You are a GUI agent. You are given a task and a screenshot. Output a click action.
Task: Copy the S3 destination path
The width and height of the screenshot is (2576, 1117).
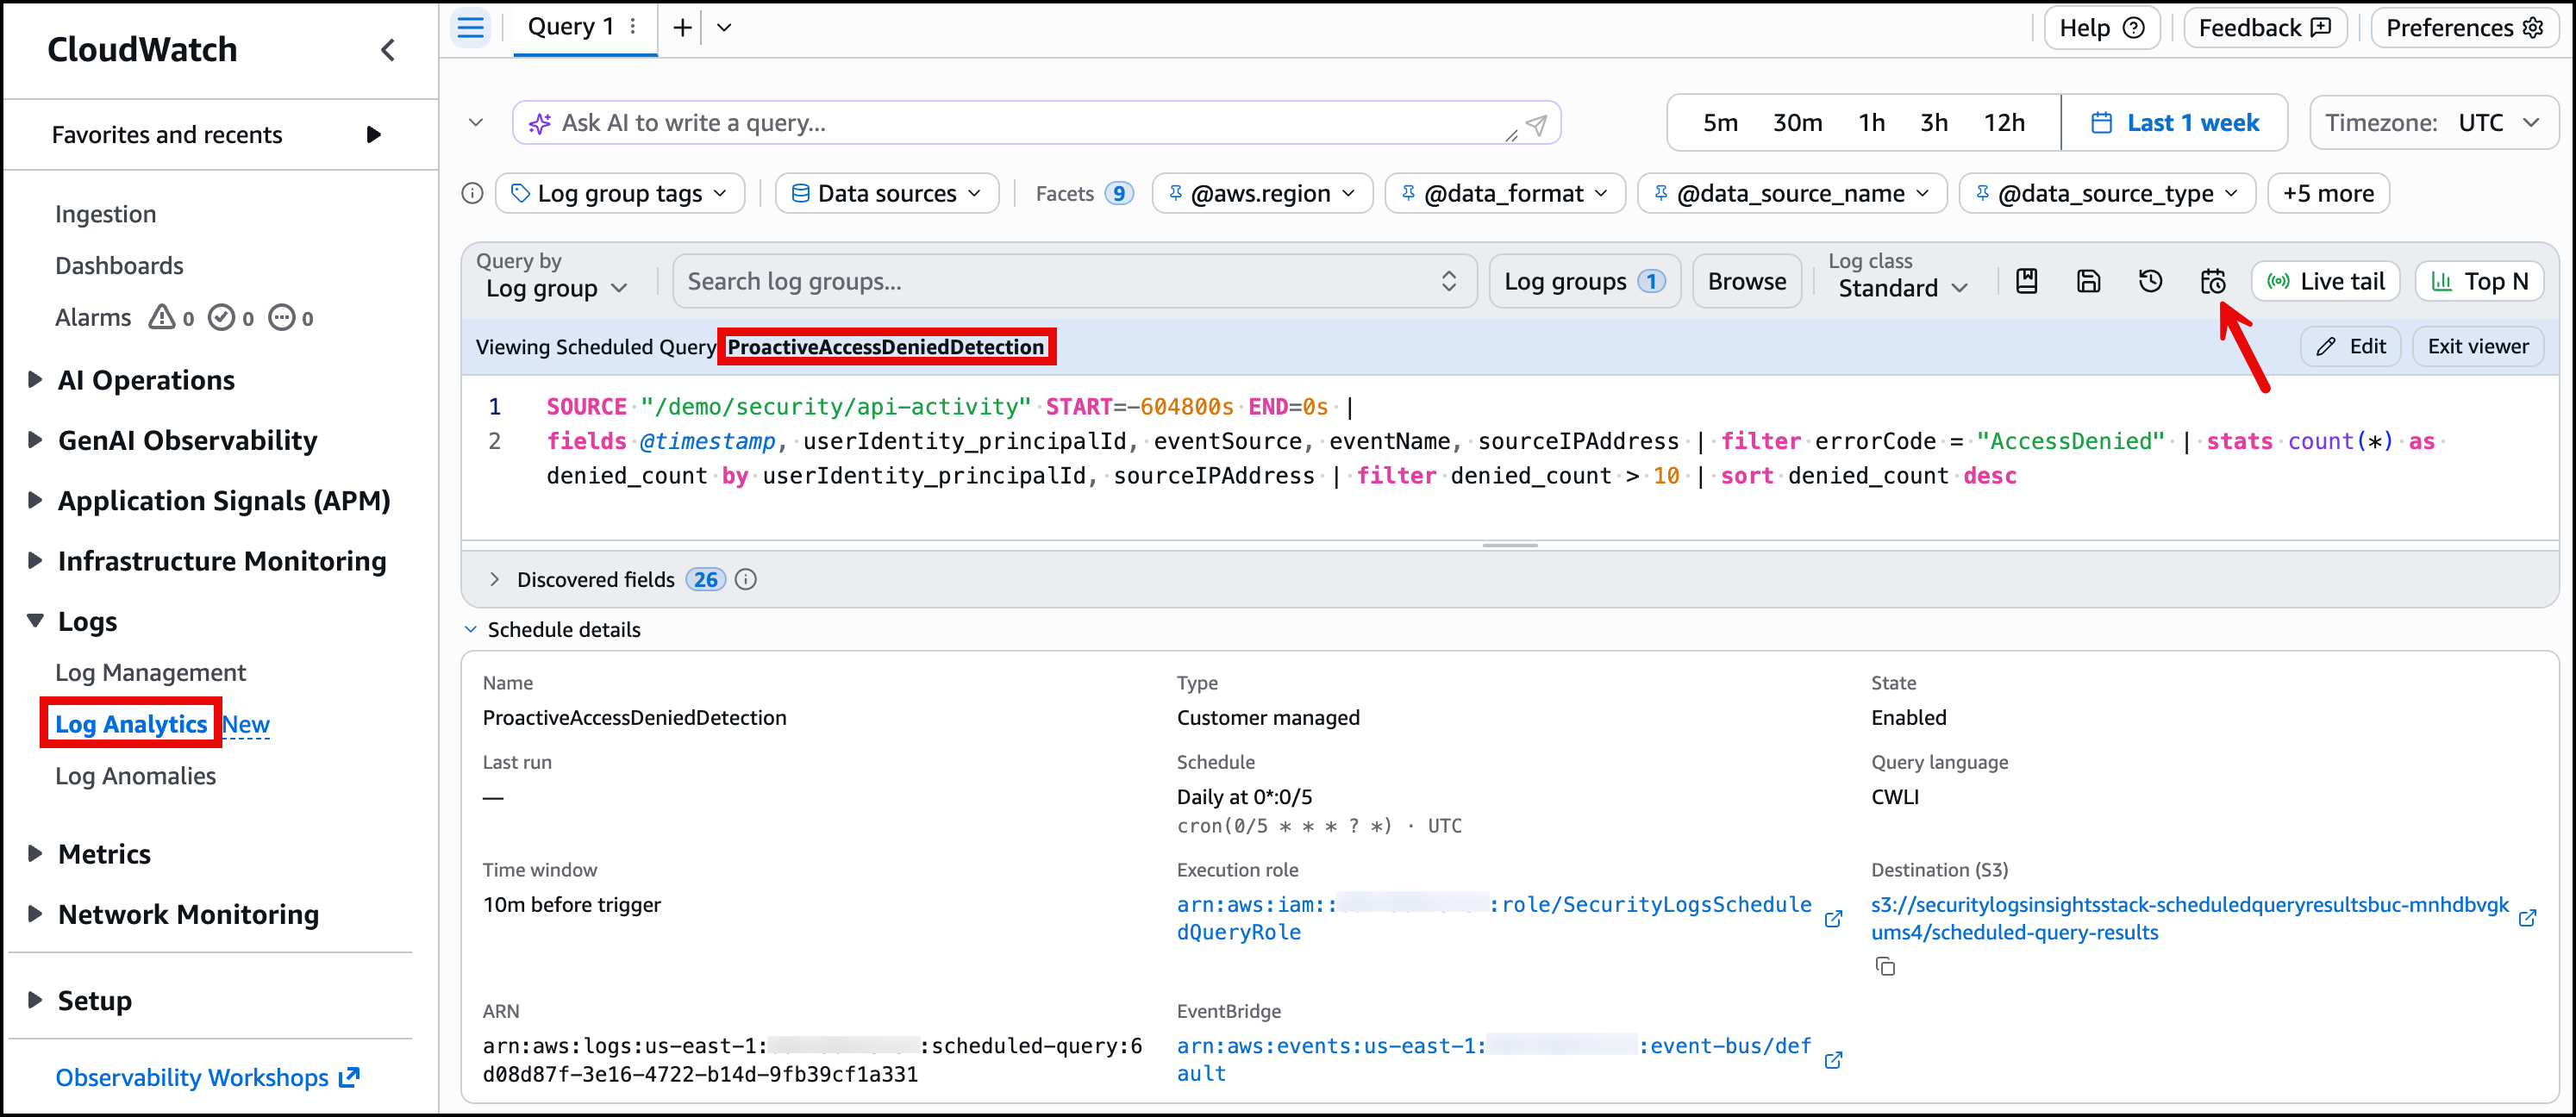[1885, 967]
